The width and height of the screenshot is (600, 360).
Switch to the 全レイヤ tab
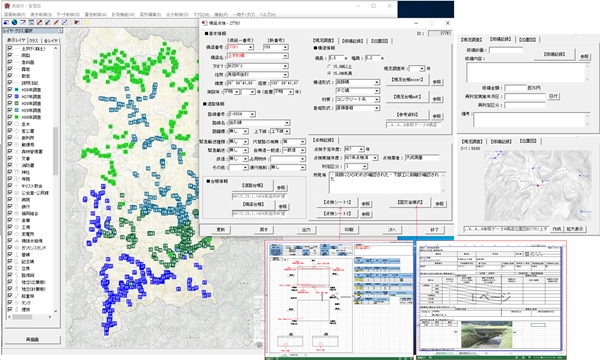(x=51, y=40)
